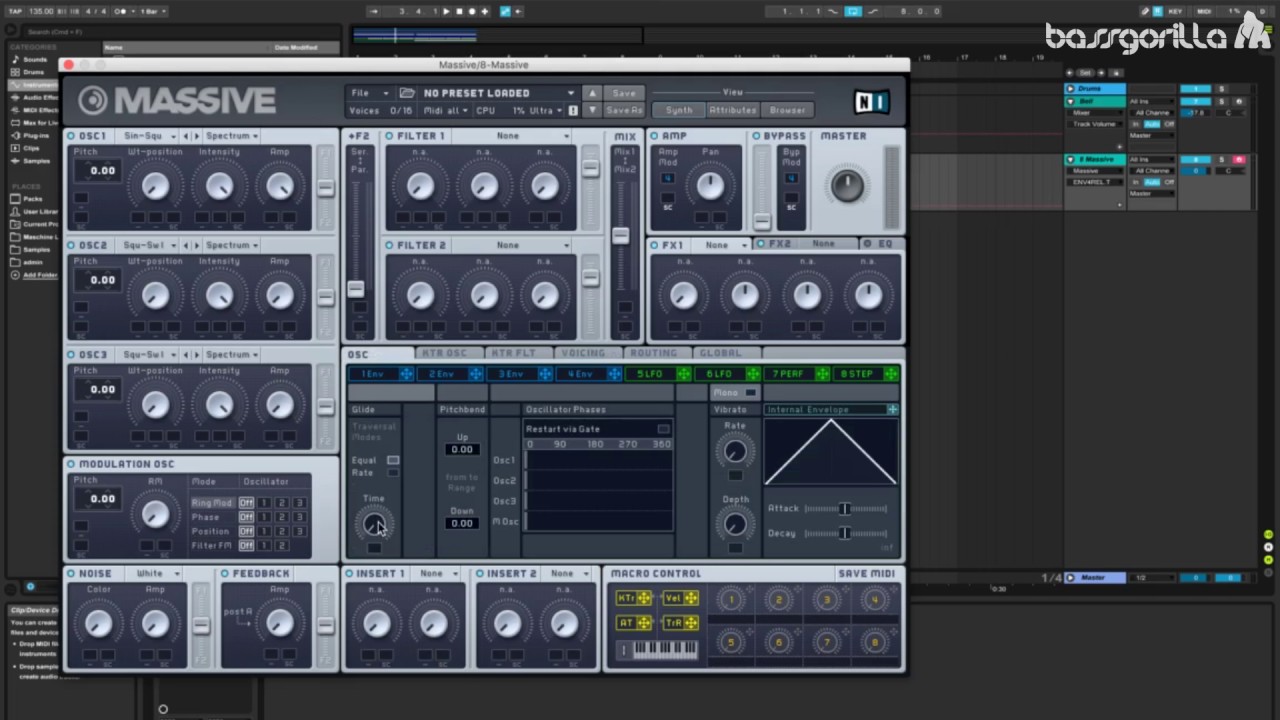Click Macro knob 6
1280x720 pixels.
point(778,642)
